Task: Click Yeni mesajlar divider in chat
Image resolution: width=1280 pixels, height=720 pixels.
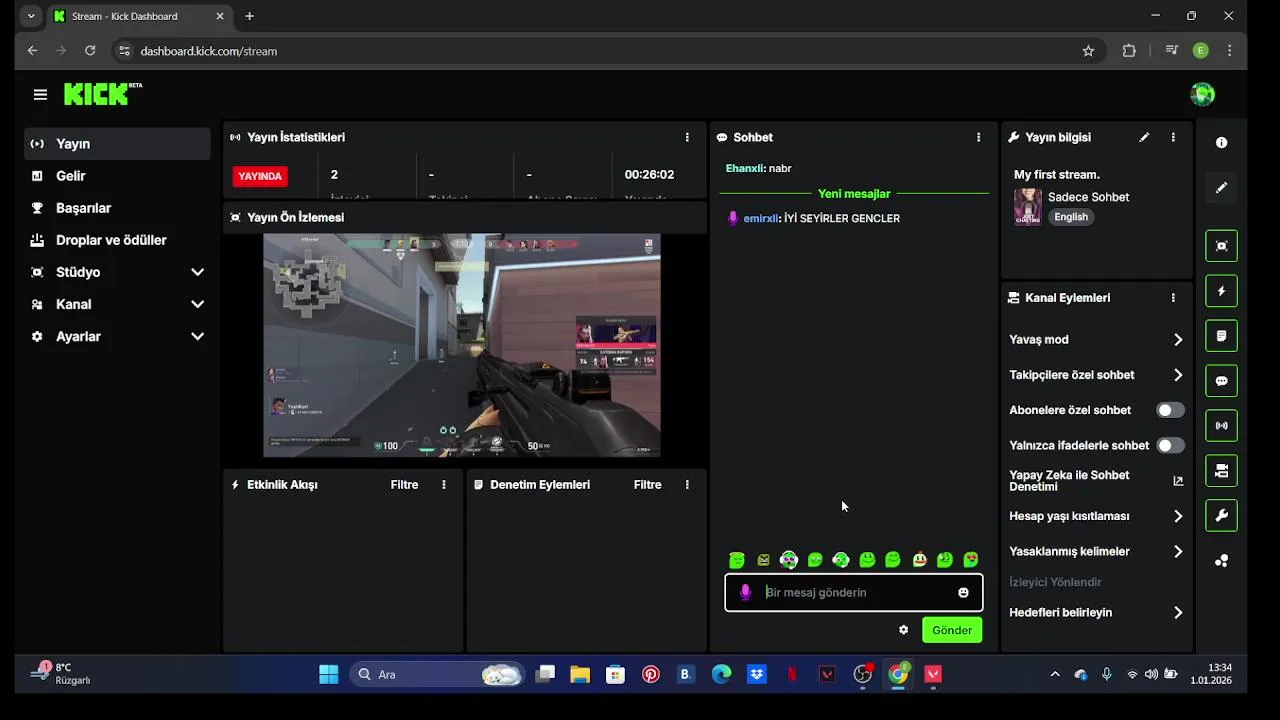Action: pyautogui.click(x=854, y=194)
